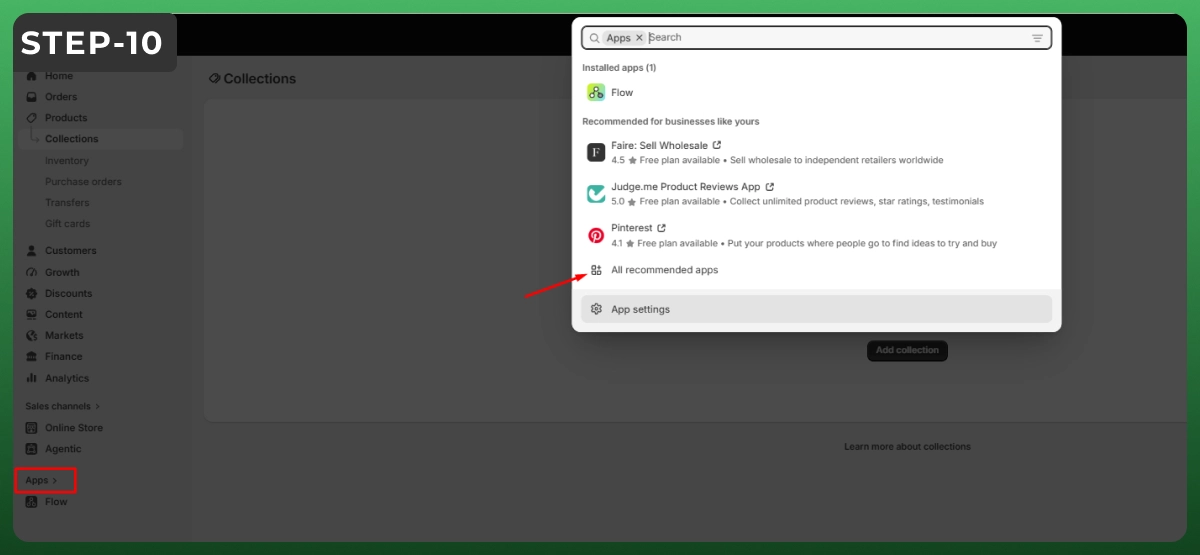This screenshot has width=1200, height=555.
Task: Open Purchase orders in sidebar
Action: coord(83,182)
